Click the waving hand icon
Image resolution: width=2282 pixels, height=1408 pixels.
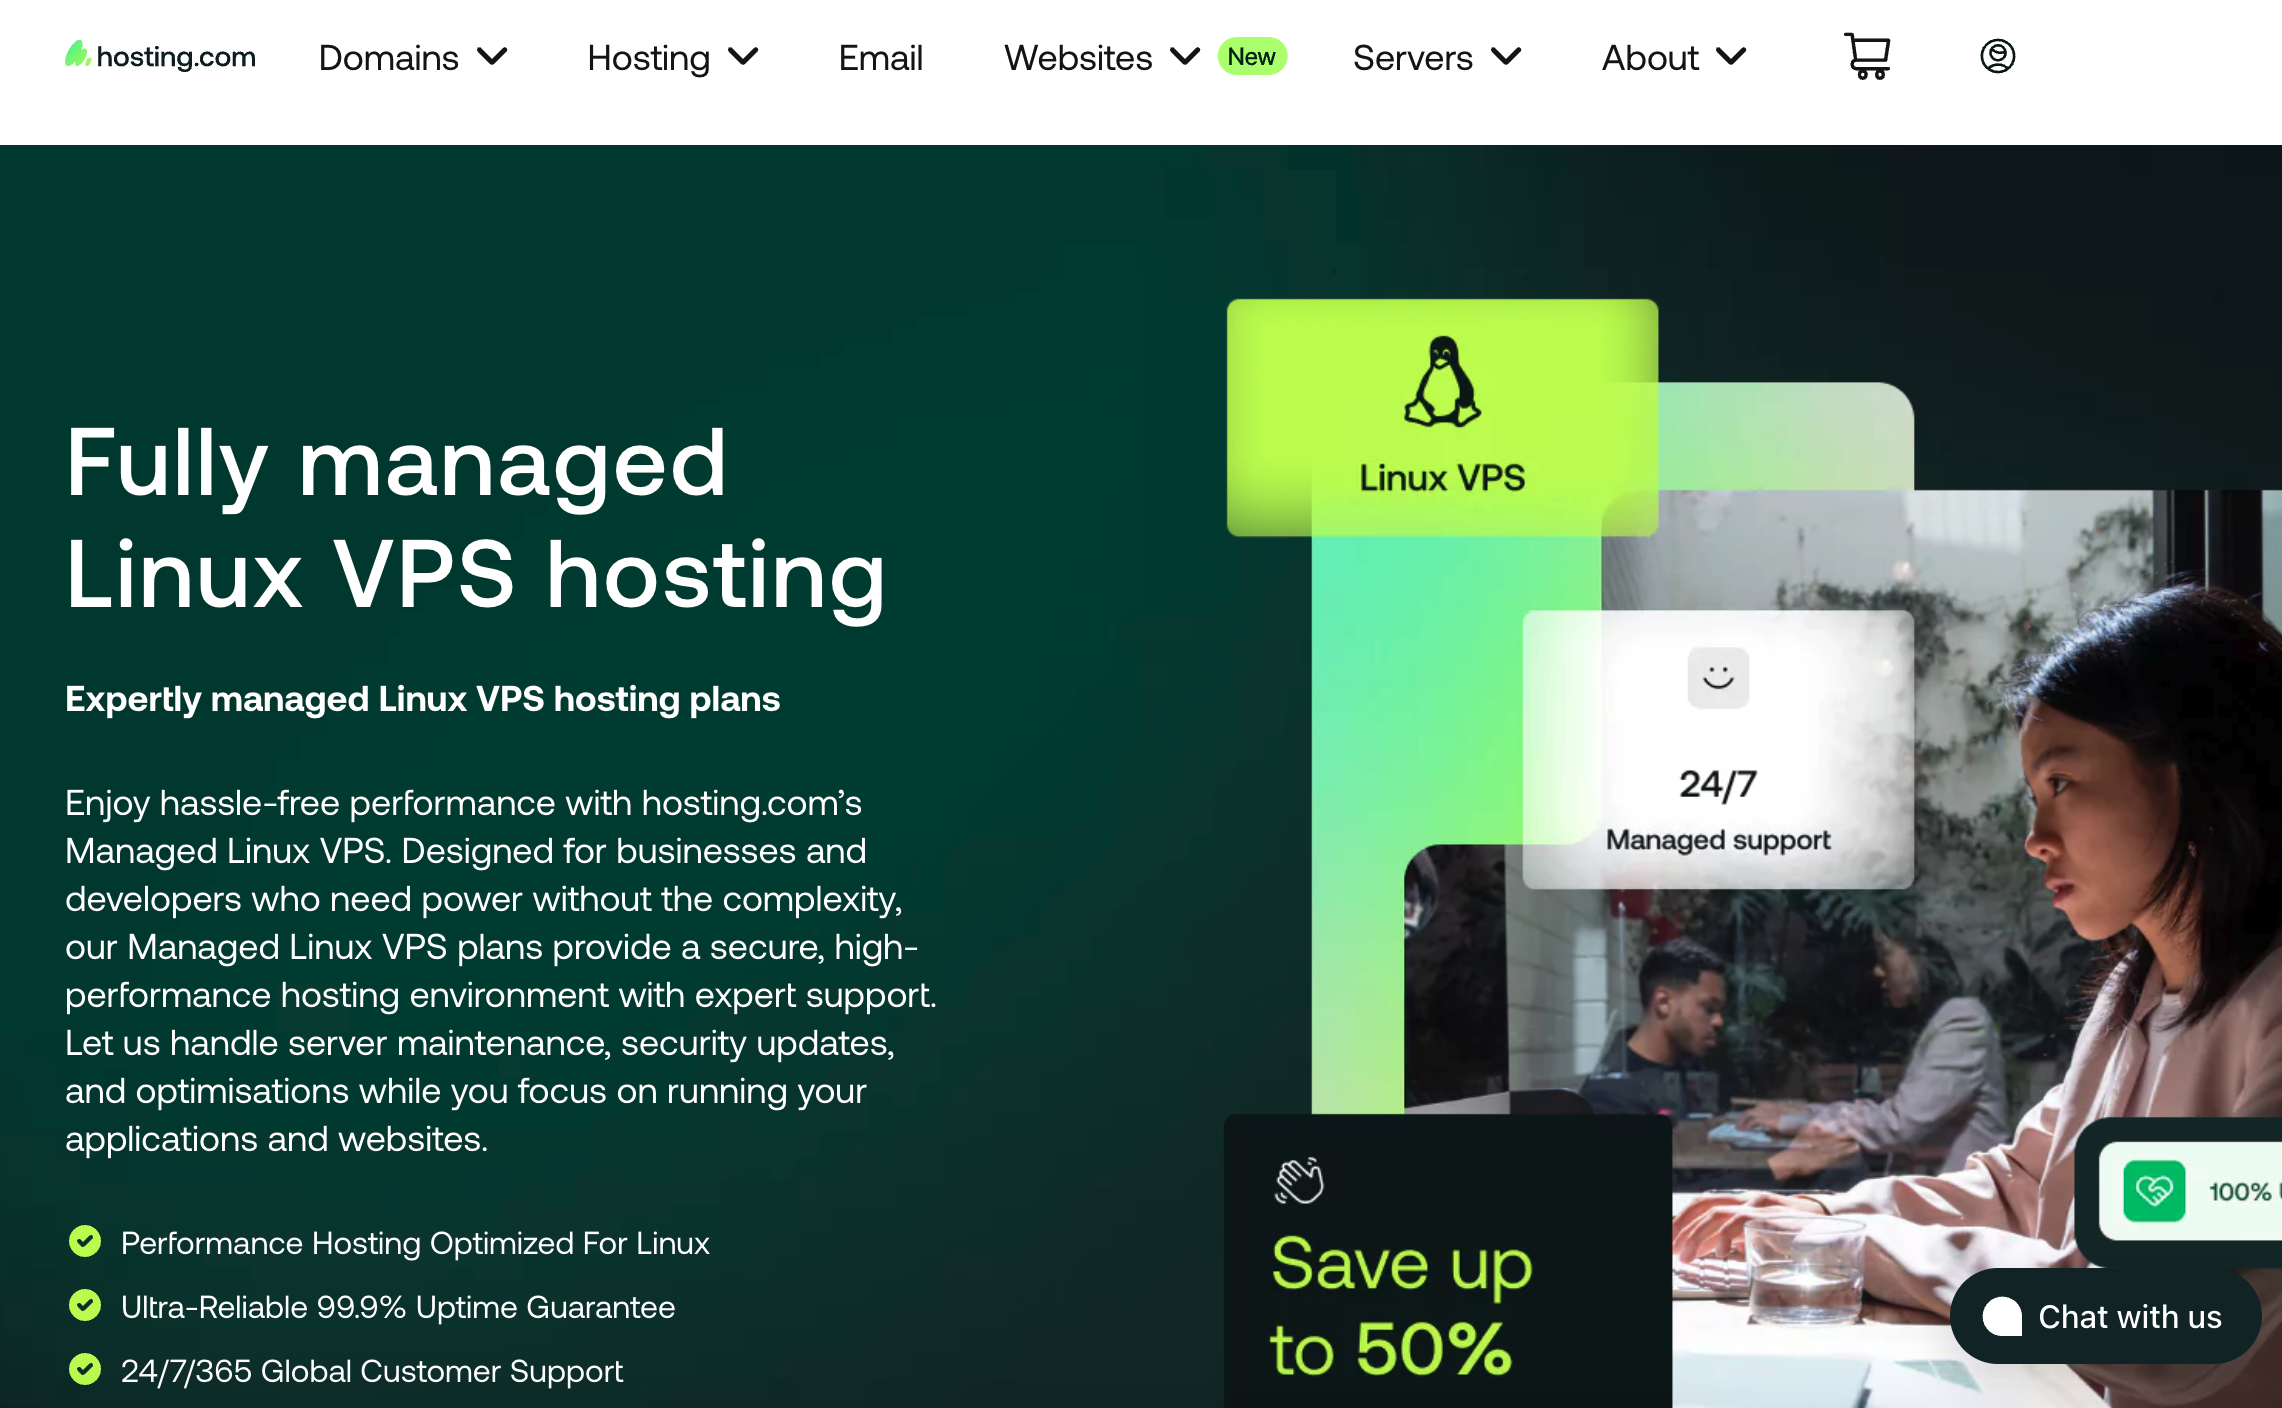coord(1299,1181)
